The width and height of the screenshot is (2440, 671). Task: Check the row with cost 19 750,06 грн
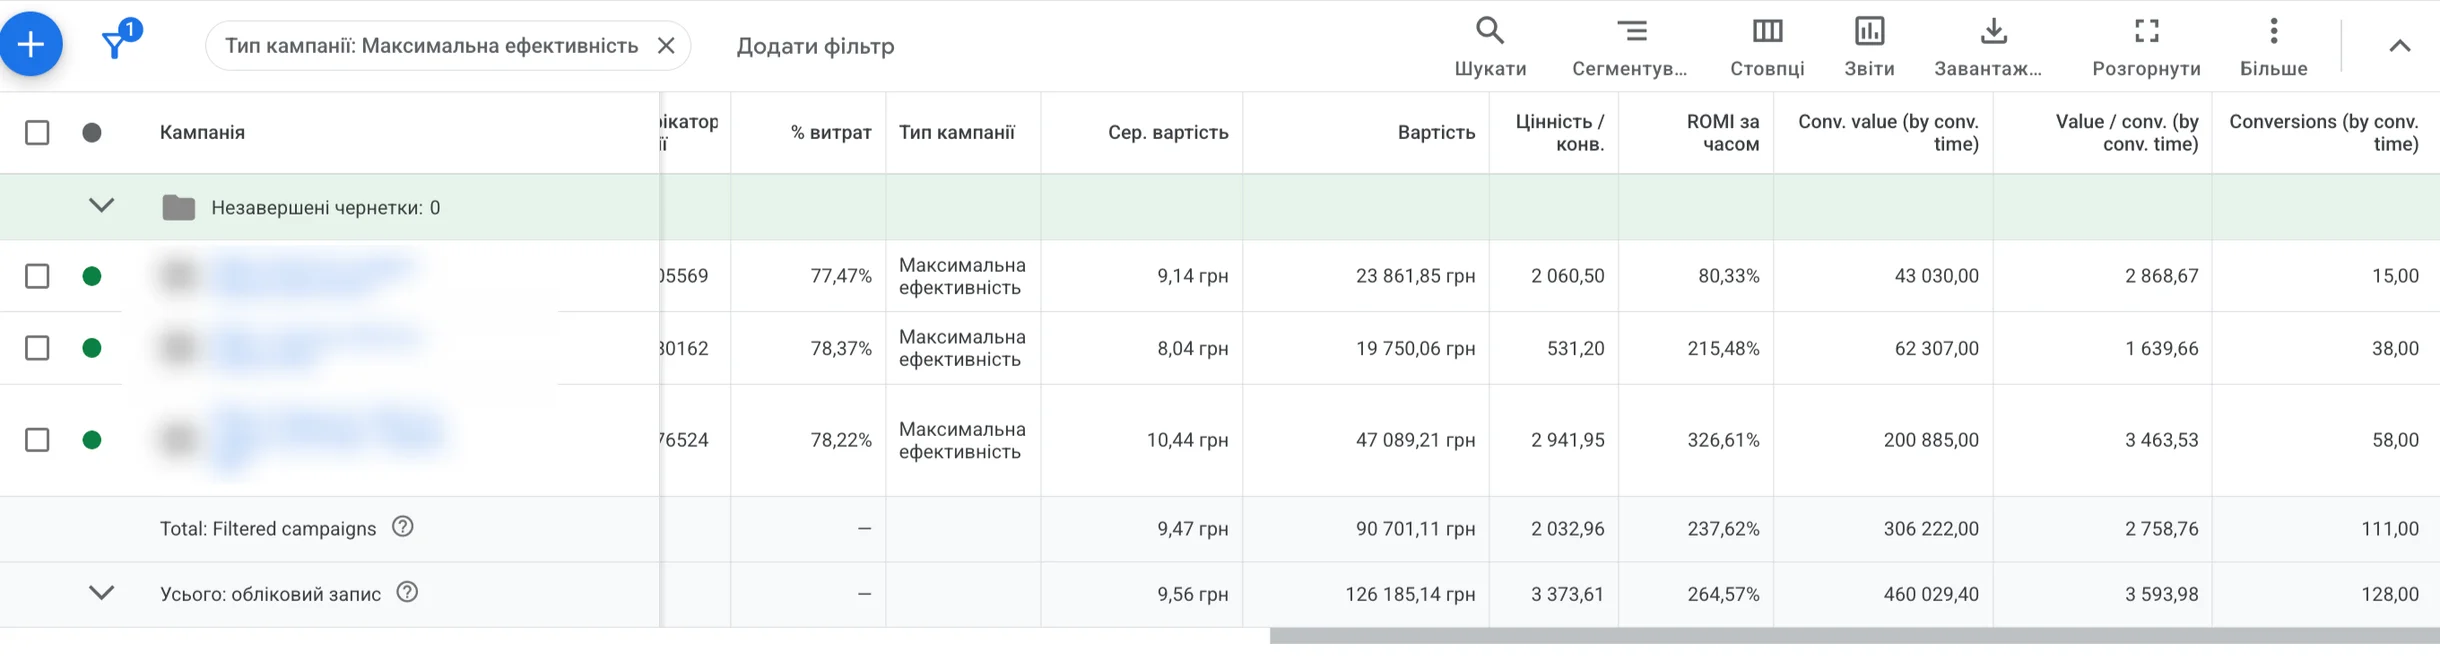[37, 348]
